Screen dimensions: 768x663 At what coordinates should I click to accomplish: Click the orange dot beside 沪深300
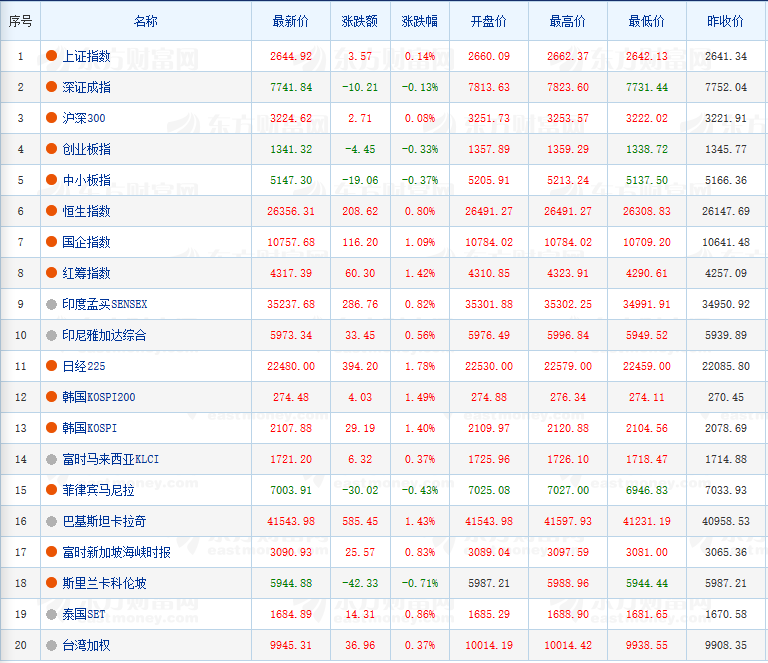[x=51, y=118]
